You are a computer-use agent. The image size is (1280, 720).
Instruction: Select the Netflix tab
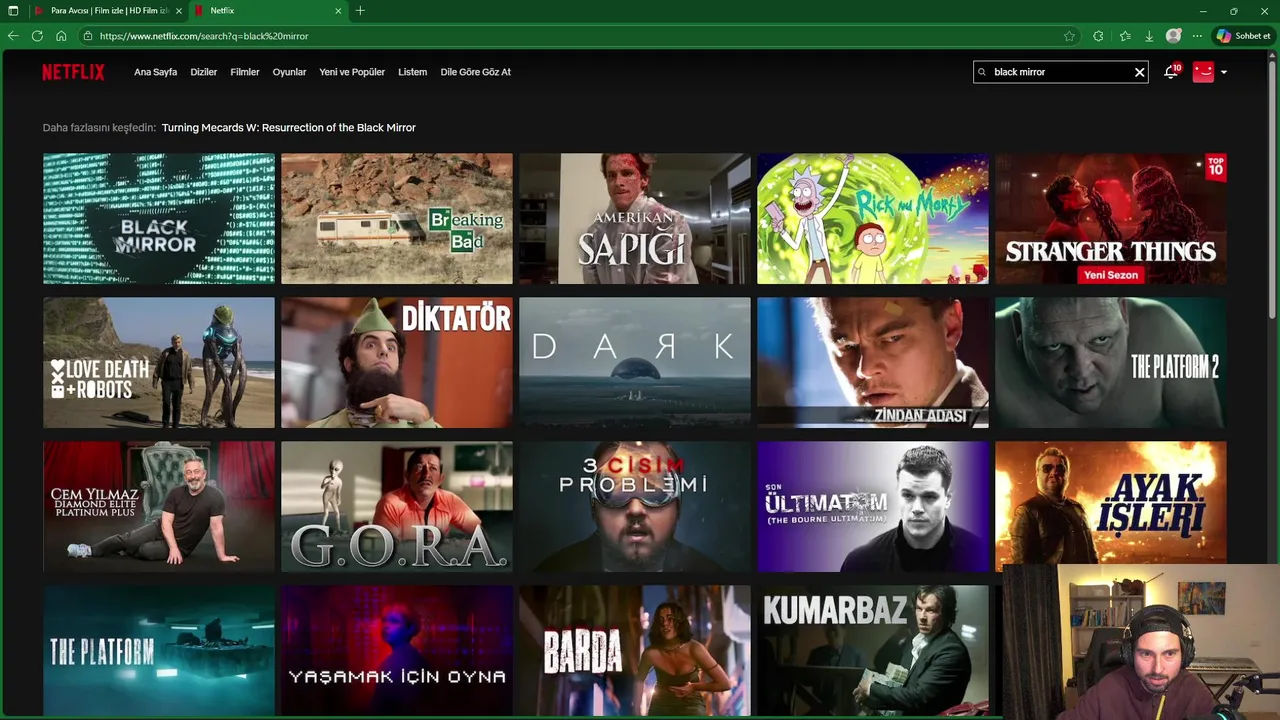[268, 11]
